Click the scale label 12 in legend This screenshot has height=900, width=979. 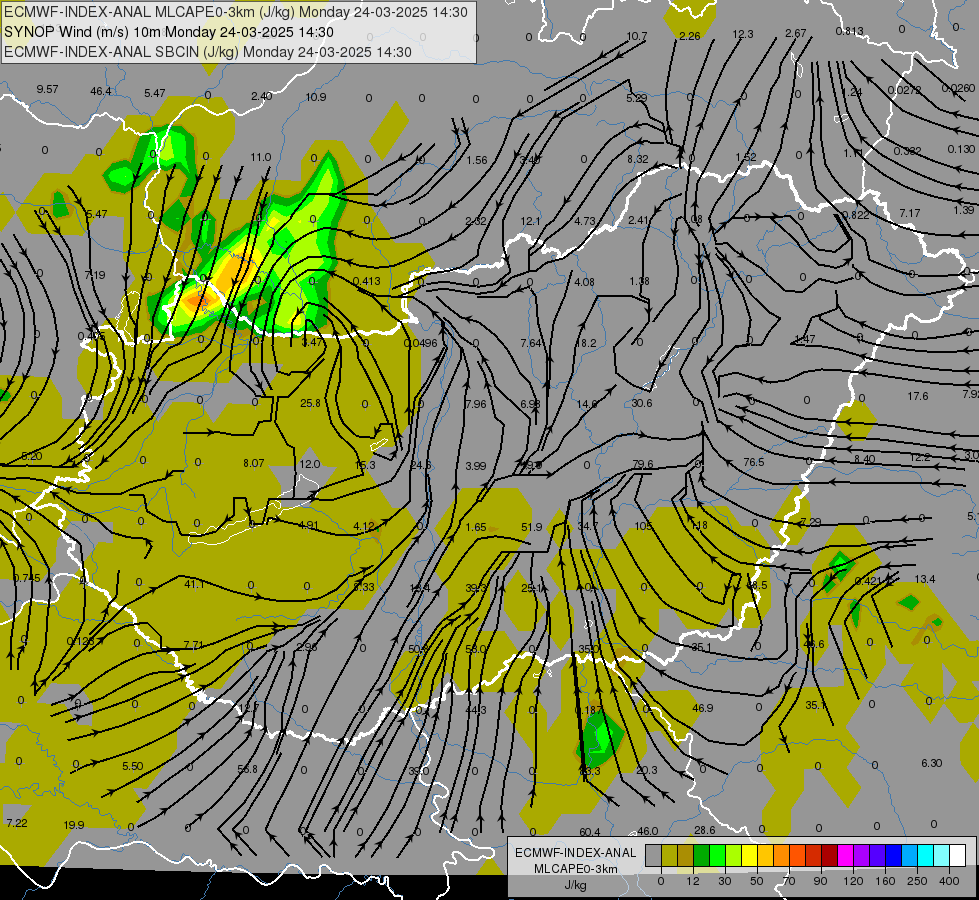tap(692, 881)
